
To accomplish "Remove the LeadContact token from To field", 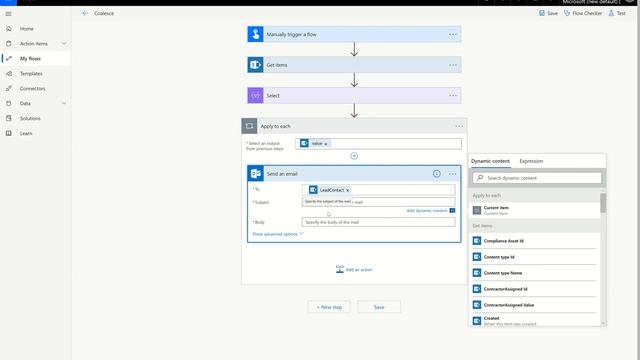I will click(348, 190).
